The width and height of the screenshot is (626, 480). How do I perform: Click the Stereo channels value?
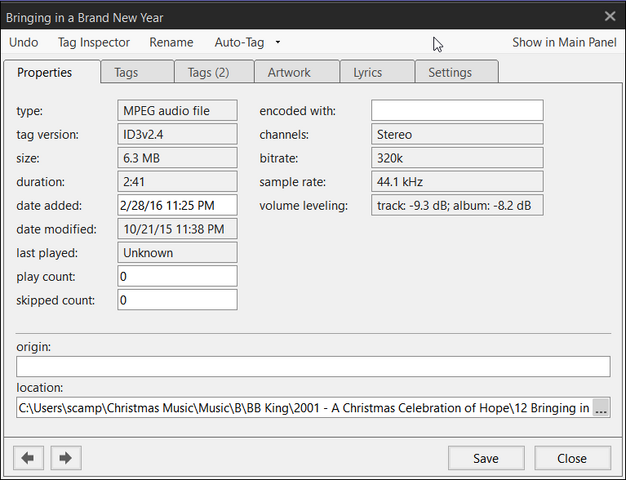(x=457, y=134)
